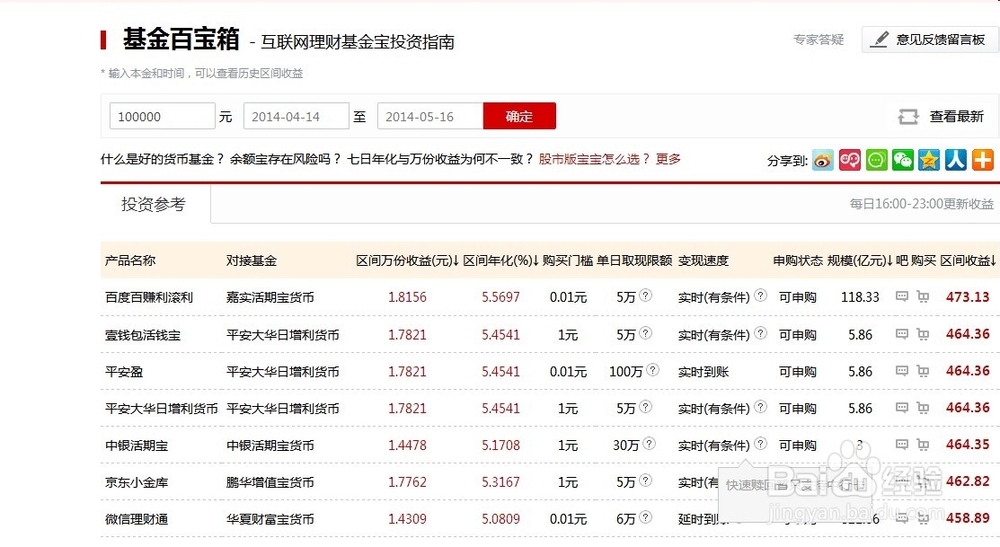
Task: Click the 产品名称 column header
Action: pos(130,261)
